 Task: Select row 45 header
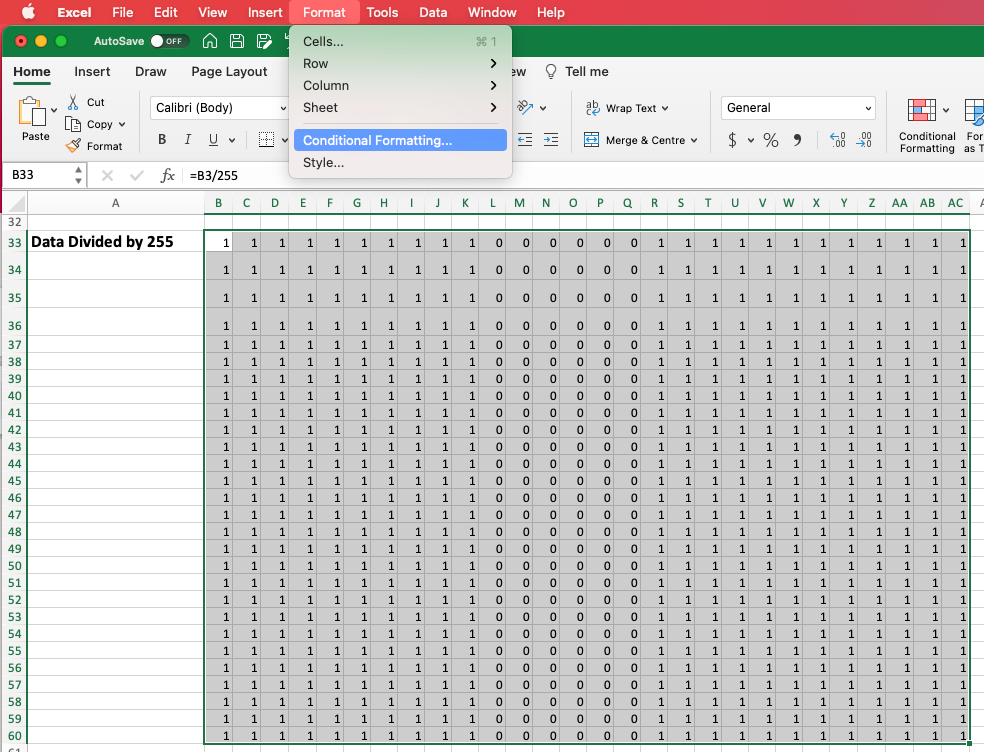click(x=14, y=481)
